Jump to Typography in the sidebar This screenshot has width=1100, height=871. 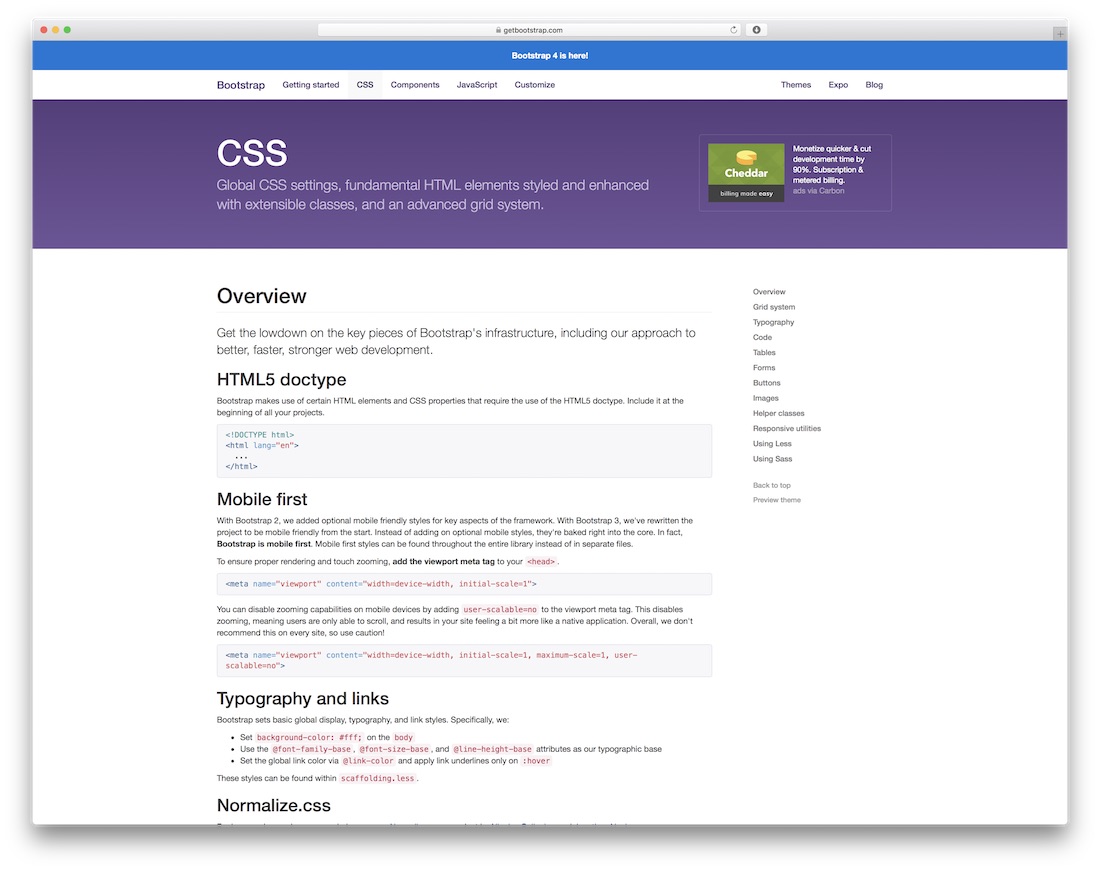773,323
